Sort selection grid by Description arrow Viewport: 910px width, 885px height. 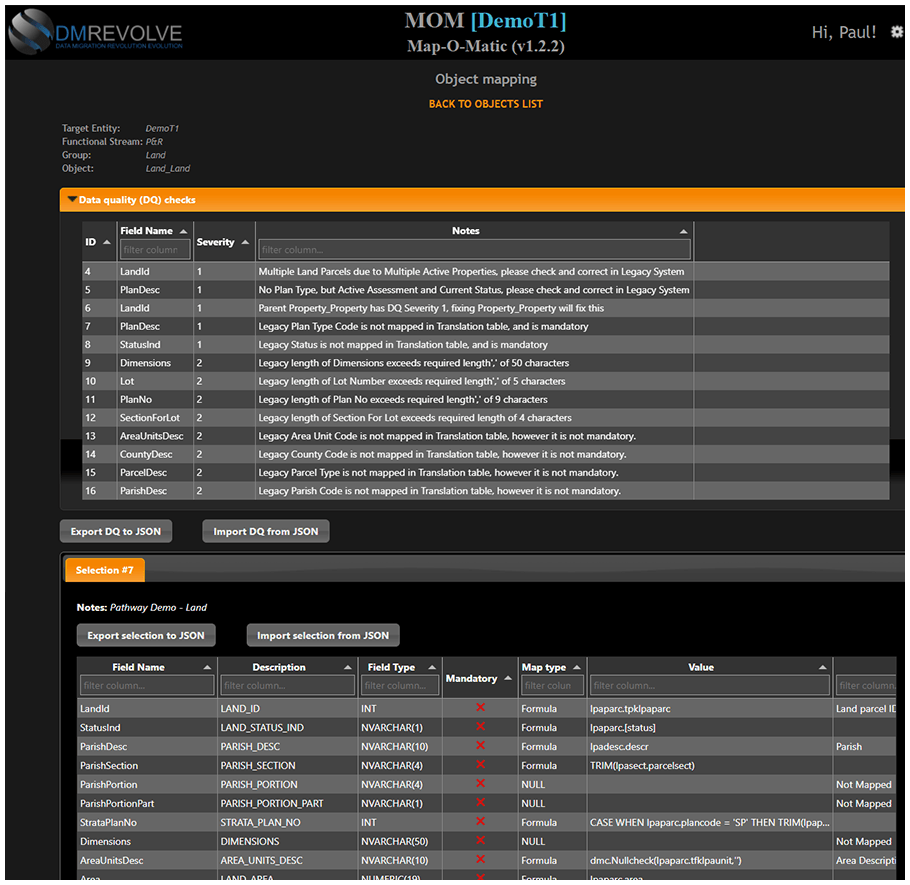coord(348,667)
